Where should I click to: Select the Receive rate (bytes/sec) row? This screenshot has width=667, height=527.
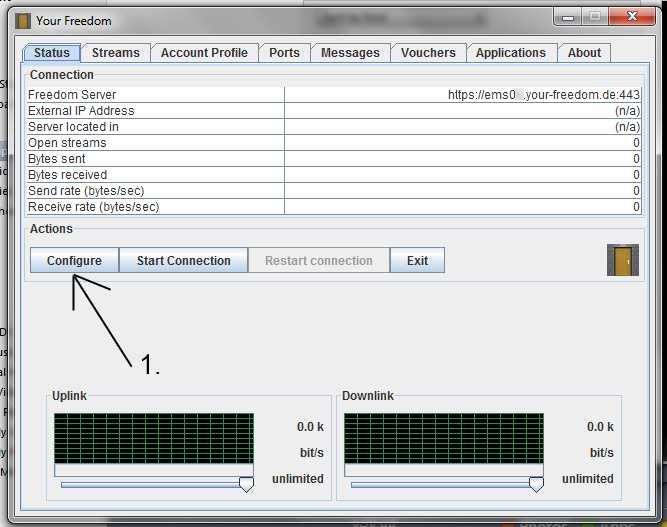pos(334,207)
